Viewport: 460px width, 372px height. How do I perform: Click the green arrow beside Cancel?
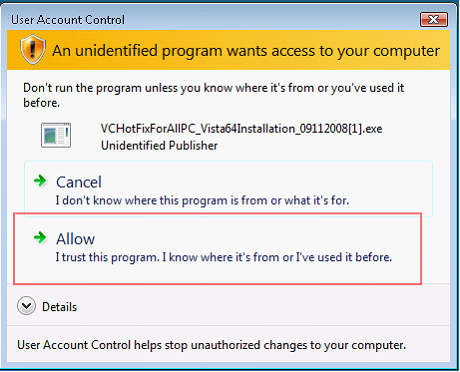40,181
